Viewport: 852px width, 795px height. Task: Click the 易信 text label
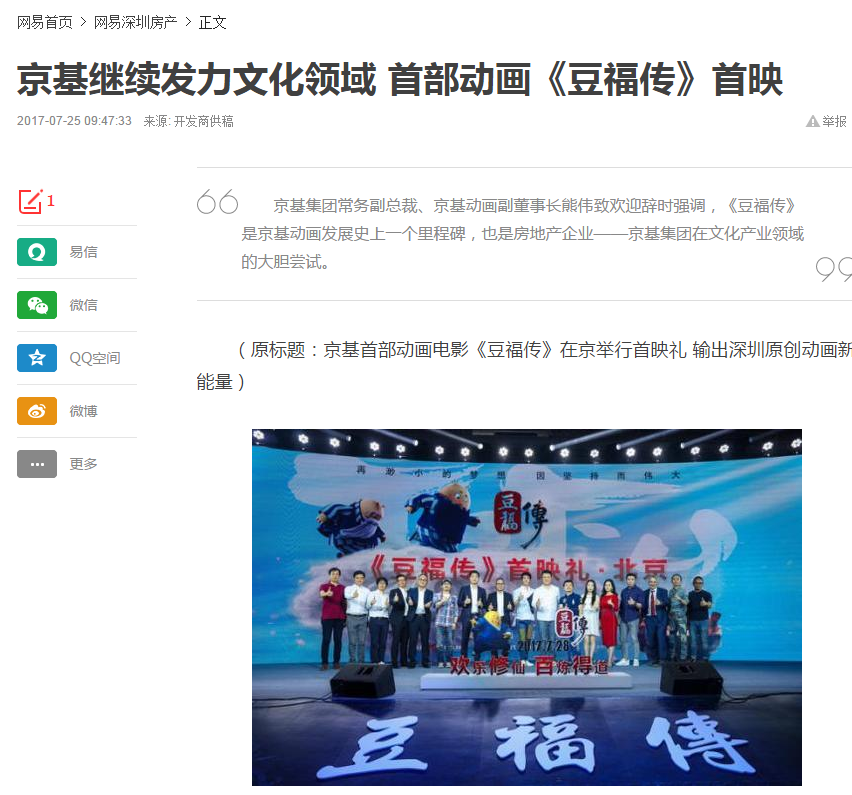[84, 252]
